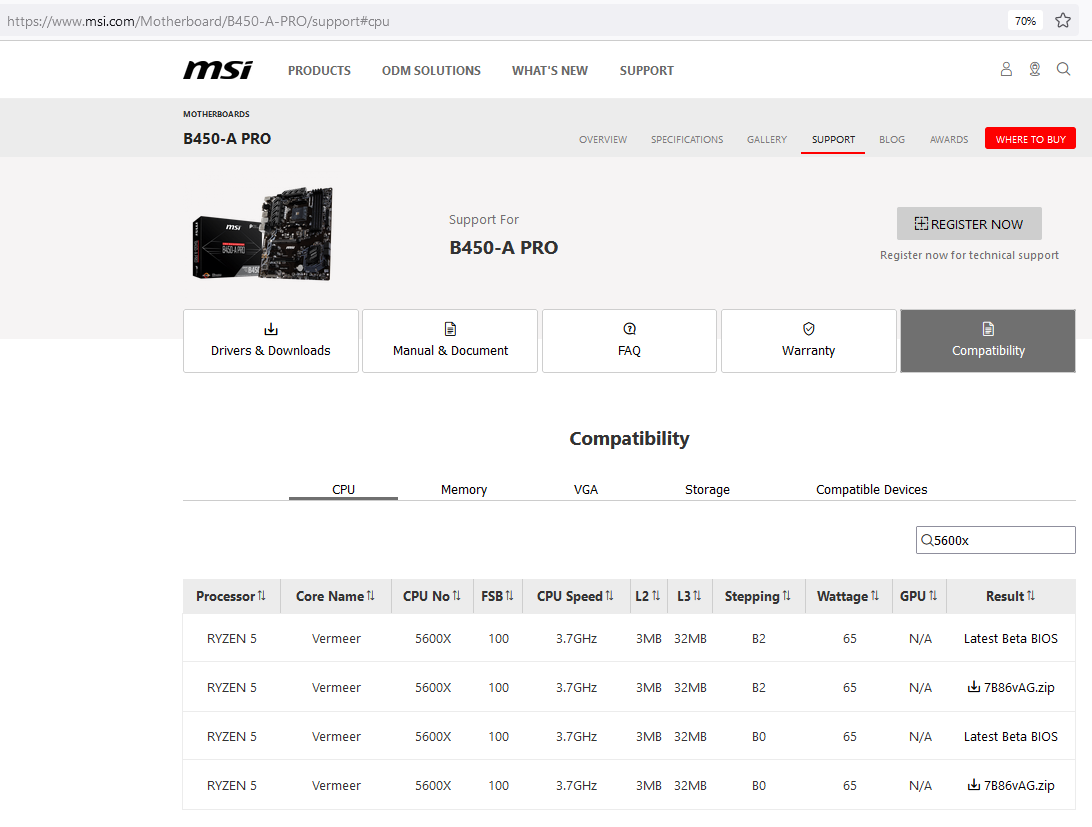
Task: Sort by Stepping column arrows
Action: click(x=786, y=596)
